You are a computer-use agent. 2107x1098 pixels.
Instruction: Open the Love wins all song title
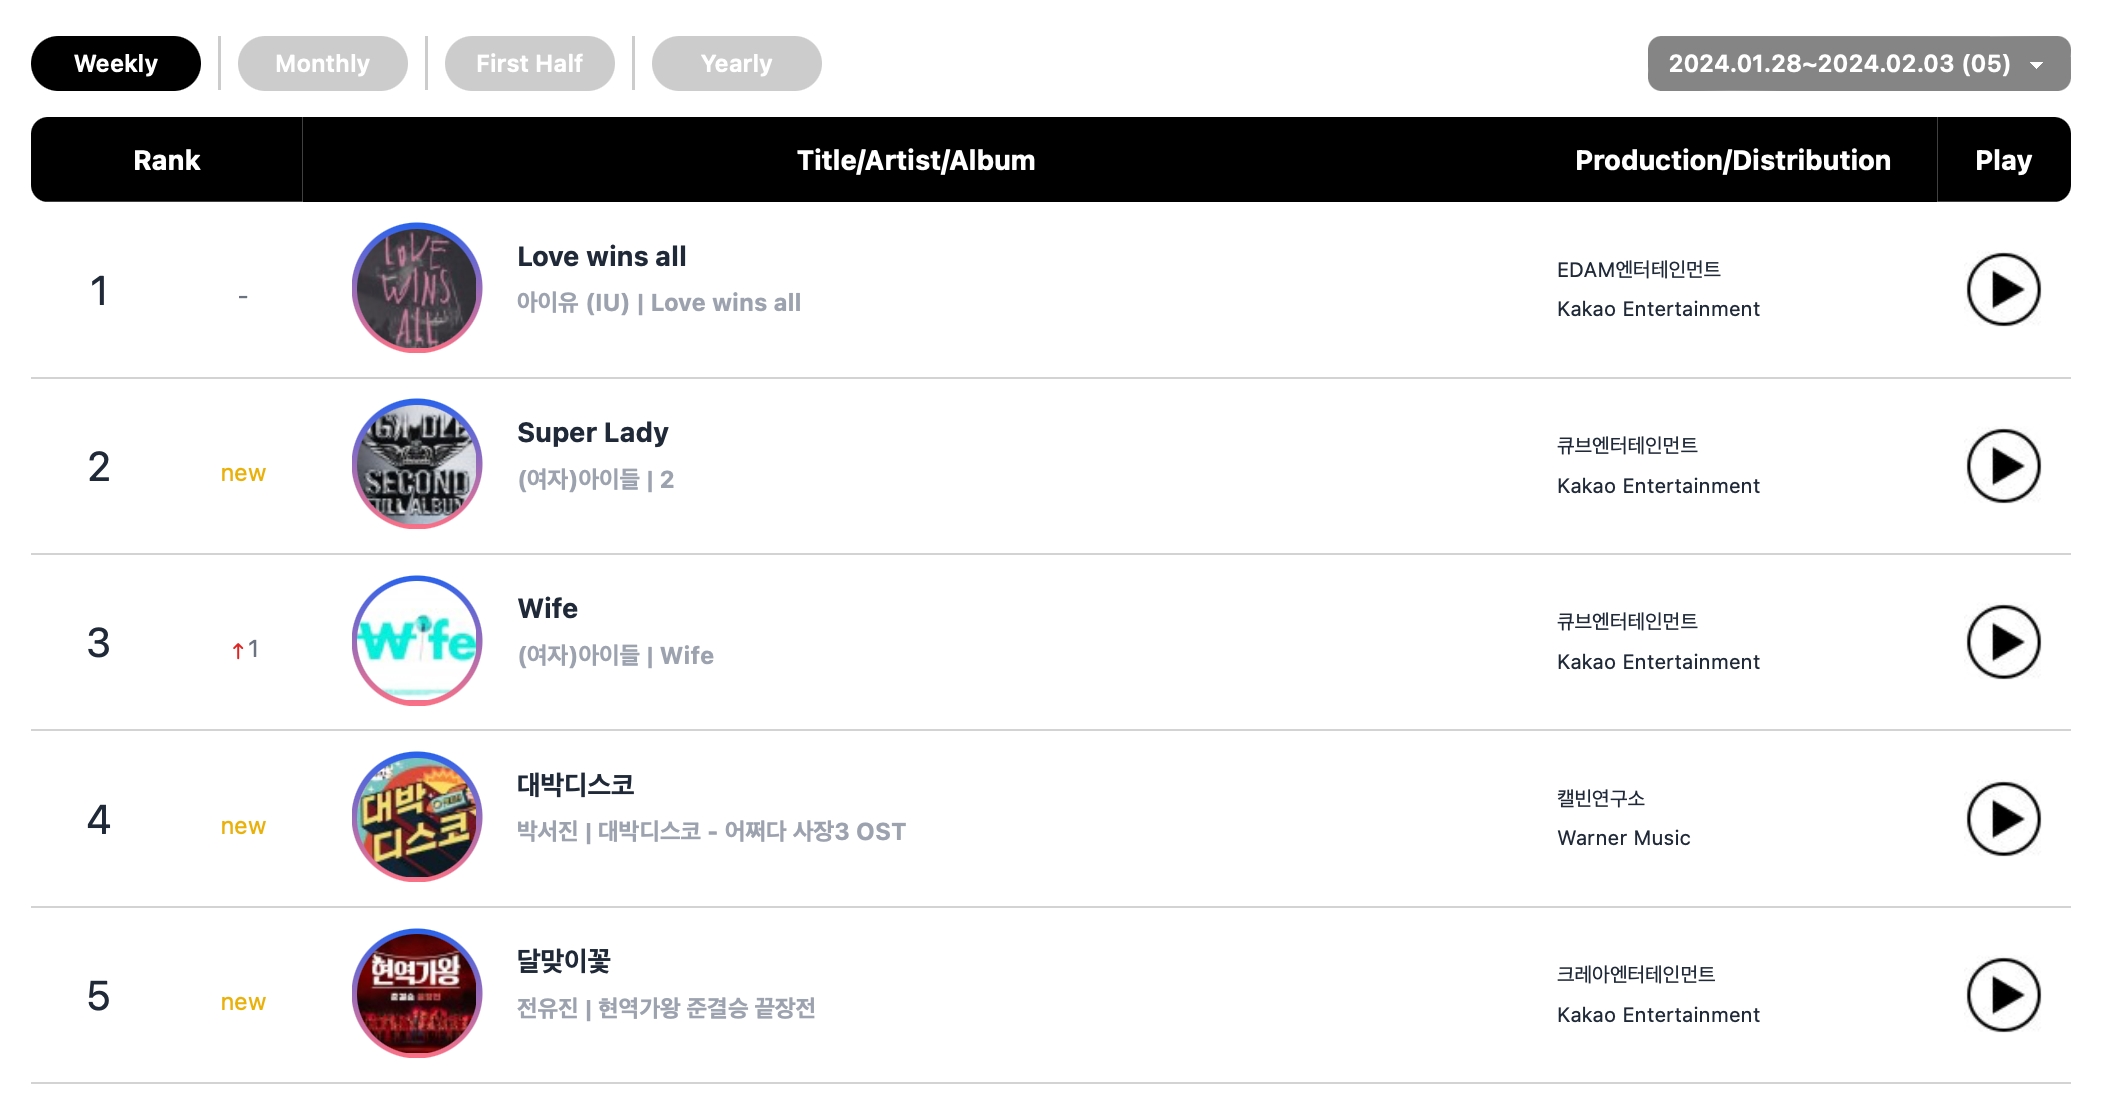coord(601,257)
